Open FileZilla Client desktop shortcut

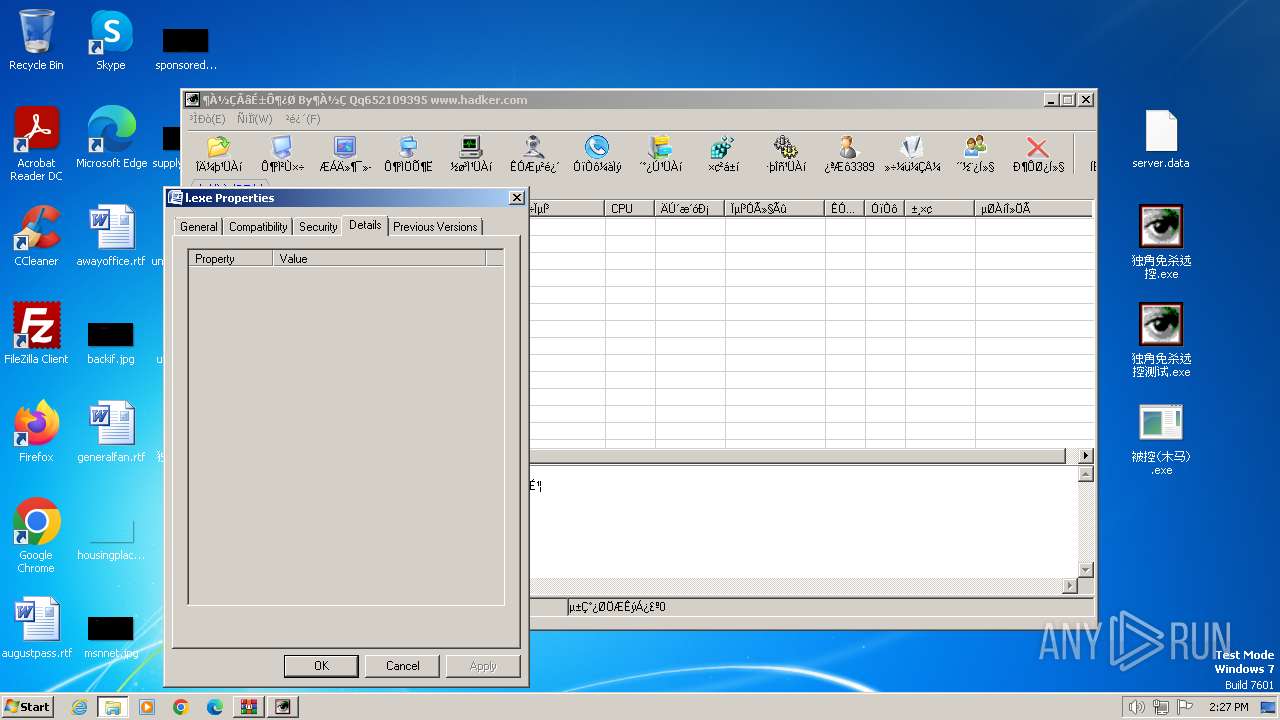[36, 334]
